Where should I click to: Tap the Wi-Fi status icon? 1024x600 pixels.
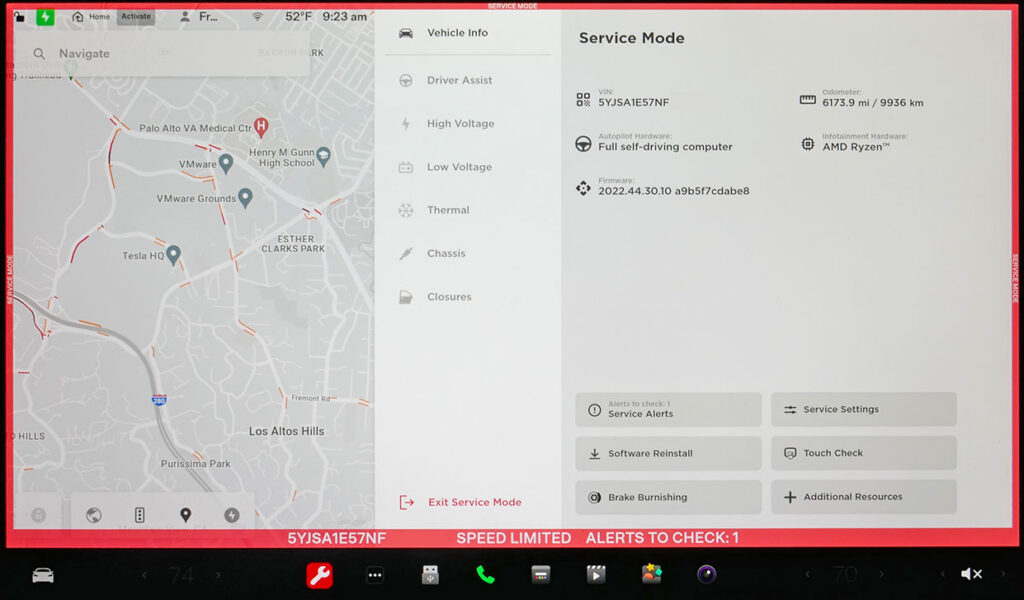[x=258, y=17]
